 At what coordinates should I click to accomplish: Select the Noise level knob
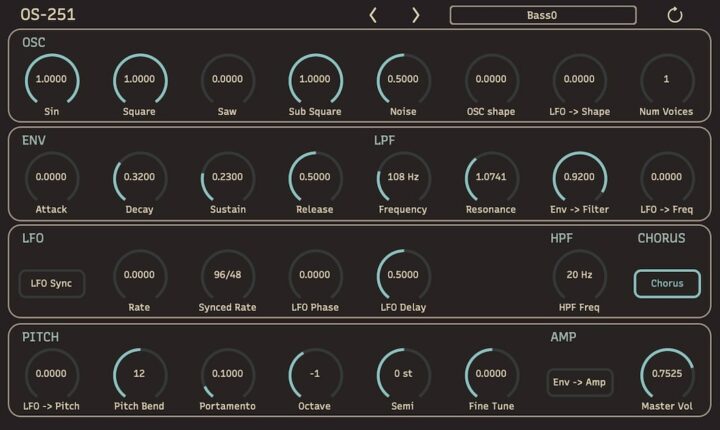tap(403, 80)
